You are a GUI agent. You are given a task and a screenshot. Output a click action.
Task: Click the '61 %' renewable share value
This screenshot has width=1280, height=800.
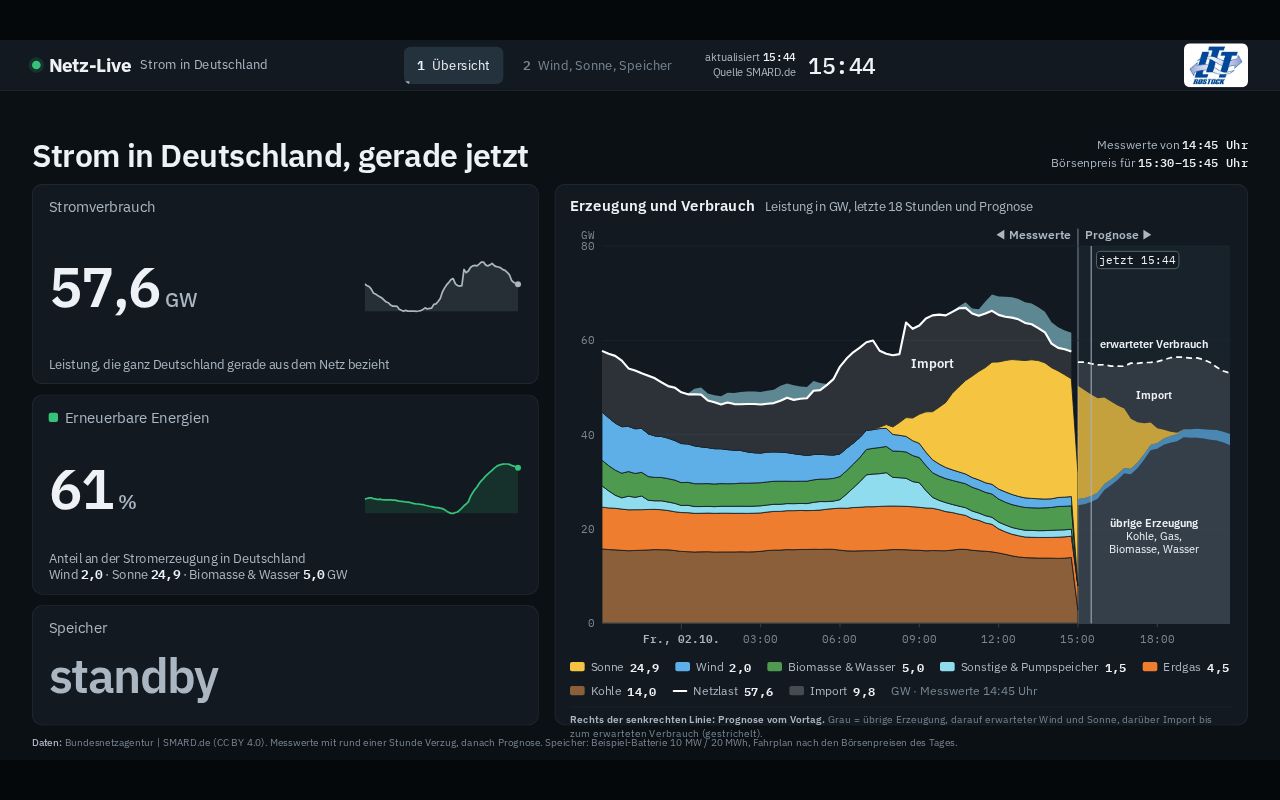92,490
